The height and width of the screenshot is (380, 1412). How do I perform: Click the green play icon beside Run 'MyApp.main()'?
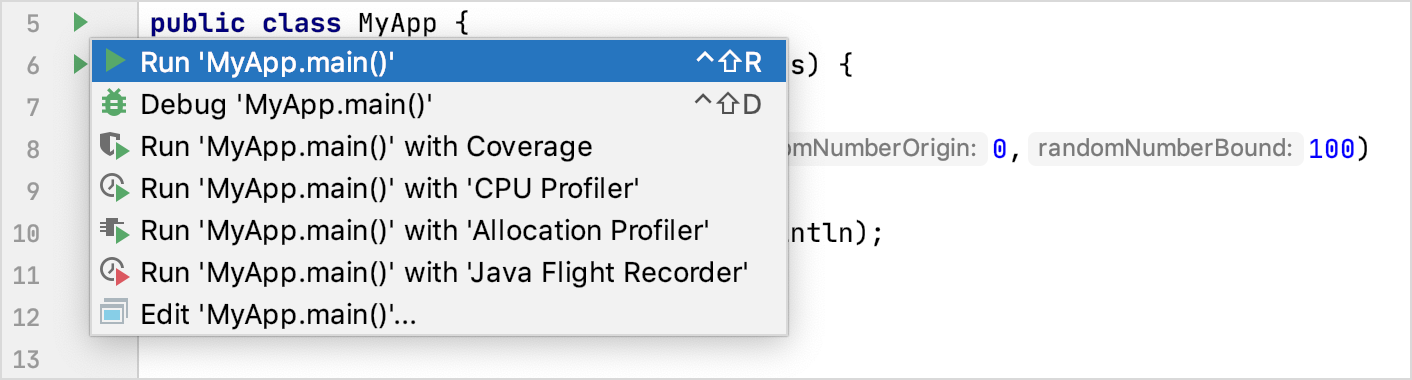coord(115,63)
